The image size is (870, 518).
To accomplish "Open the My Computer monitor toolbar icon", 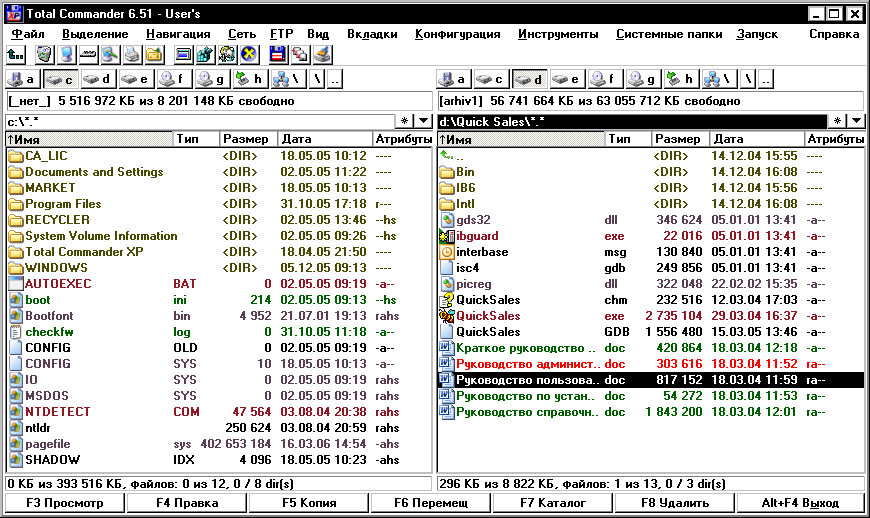I will coord(66,54).
